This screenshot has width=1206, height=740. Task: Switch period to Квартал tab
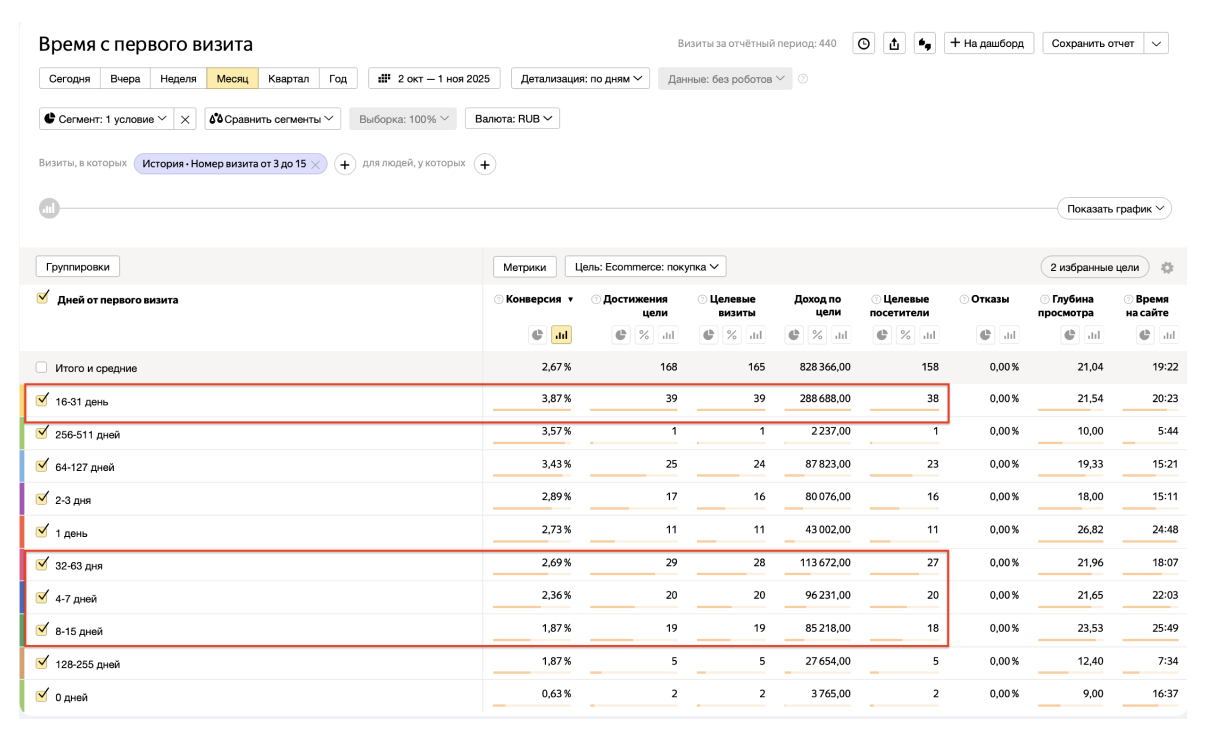[288, 78]
